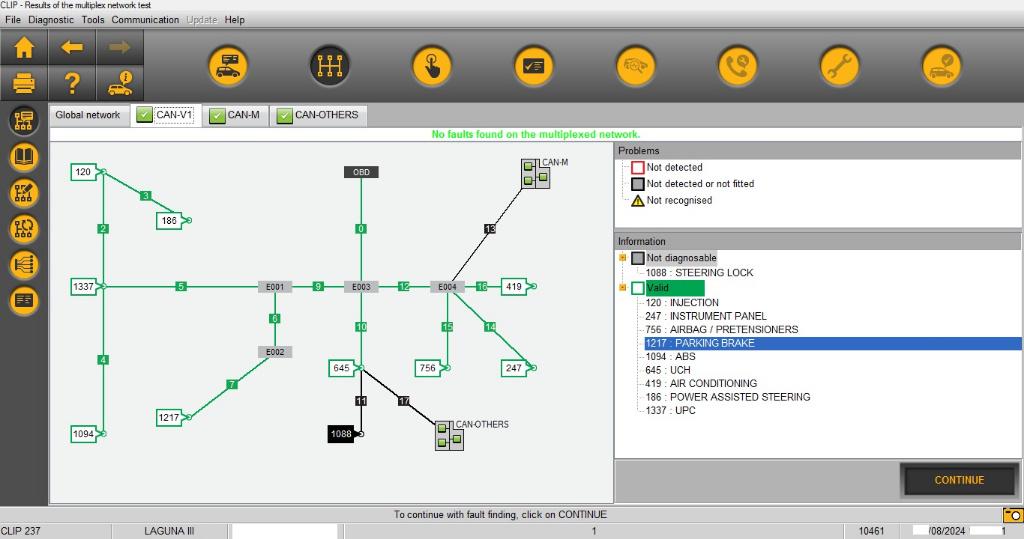Toggle the Not diagnosable checkbox
The height and width of the screenshot is (539, 1024).
tap(638, 258)
